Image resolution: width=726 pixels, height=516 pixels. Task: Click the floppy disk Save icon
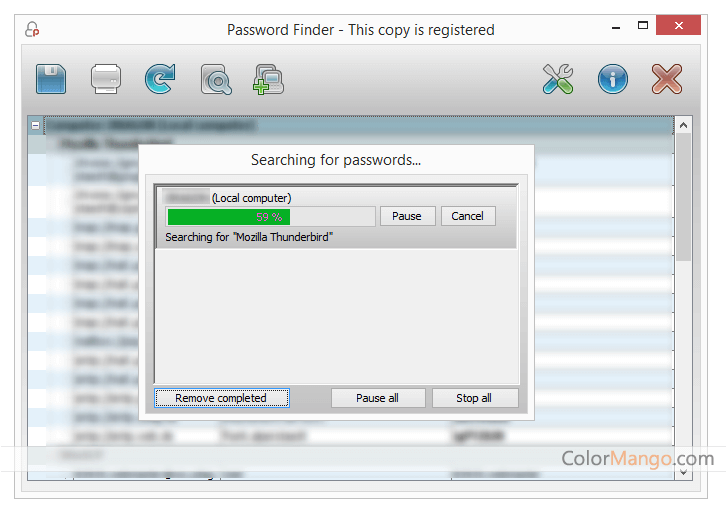51,79
